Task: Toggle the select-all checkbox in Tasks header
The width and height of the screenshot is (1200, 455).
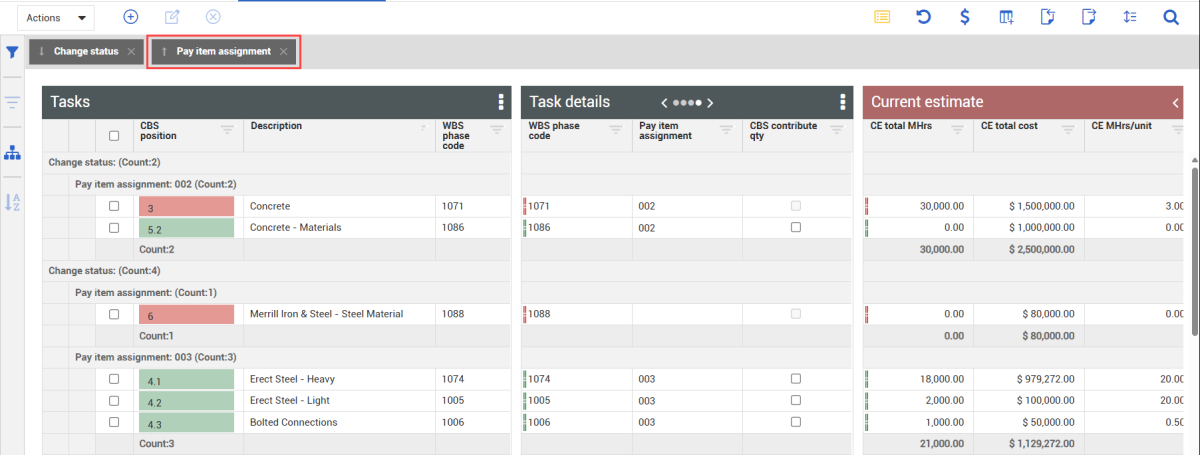Action: click(x=114, y=136)
